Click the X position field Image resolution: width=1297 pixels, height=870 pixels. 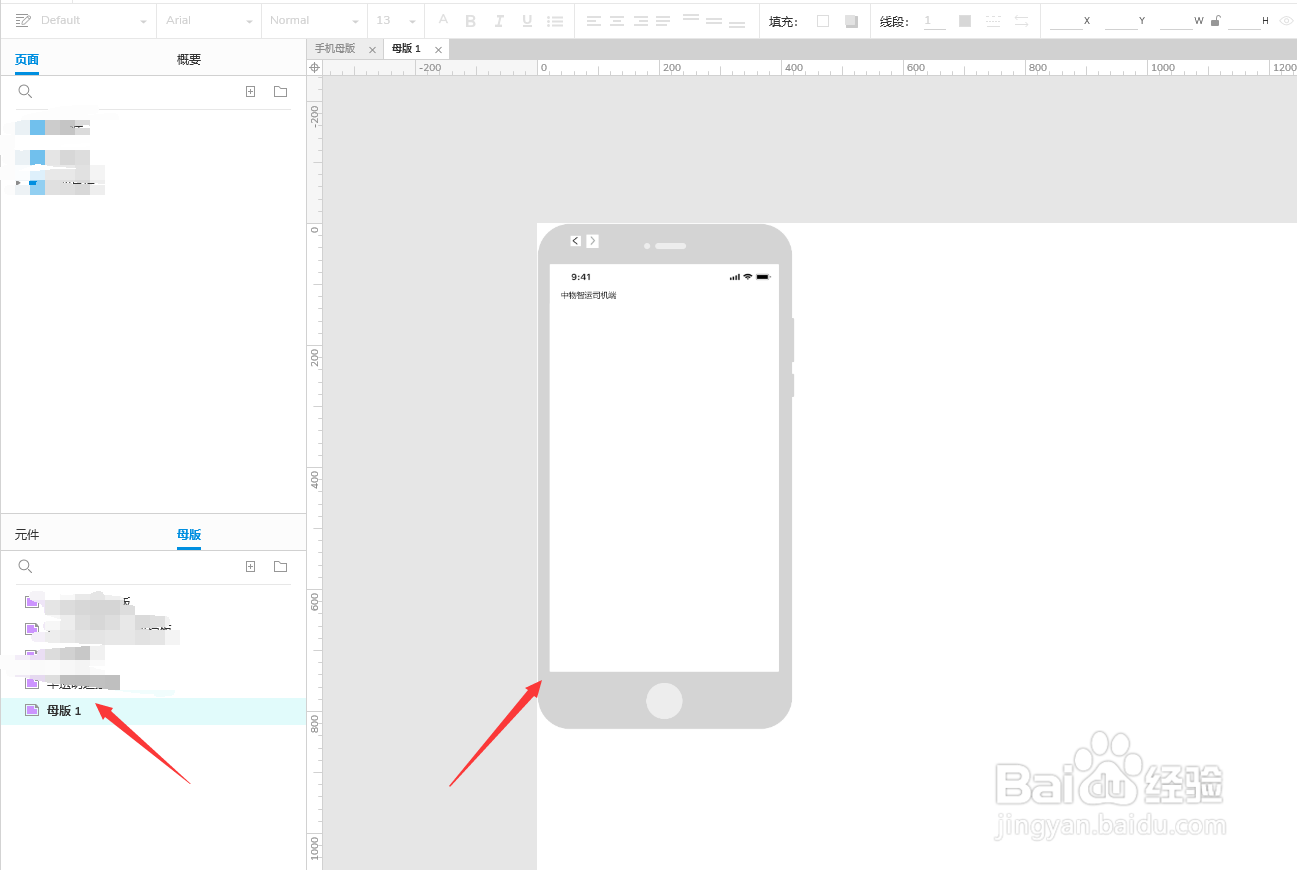1066,21
